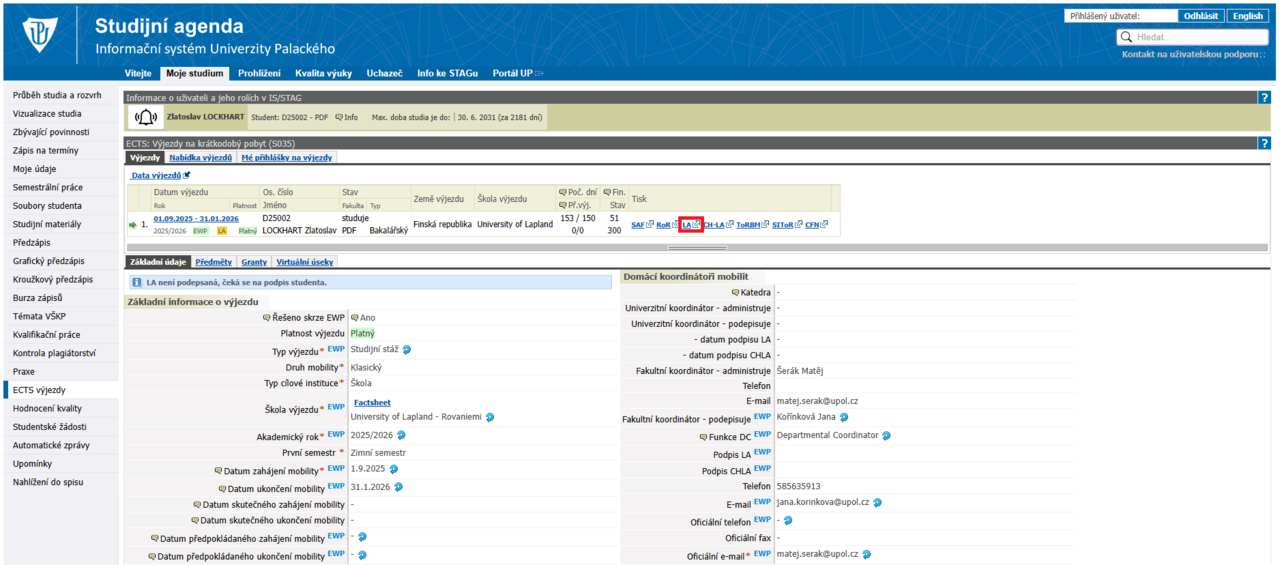The image size is (1280, 565).
Task: Click the notification bell icon beside Zlatoslav LOCKHART
Action: click(146, 117)
